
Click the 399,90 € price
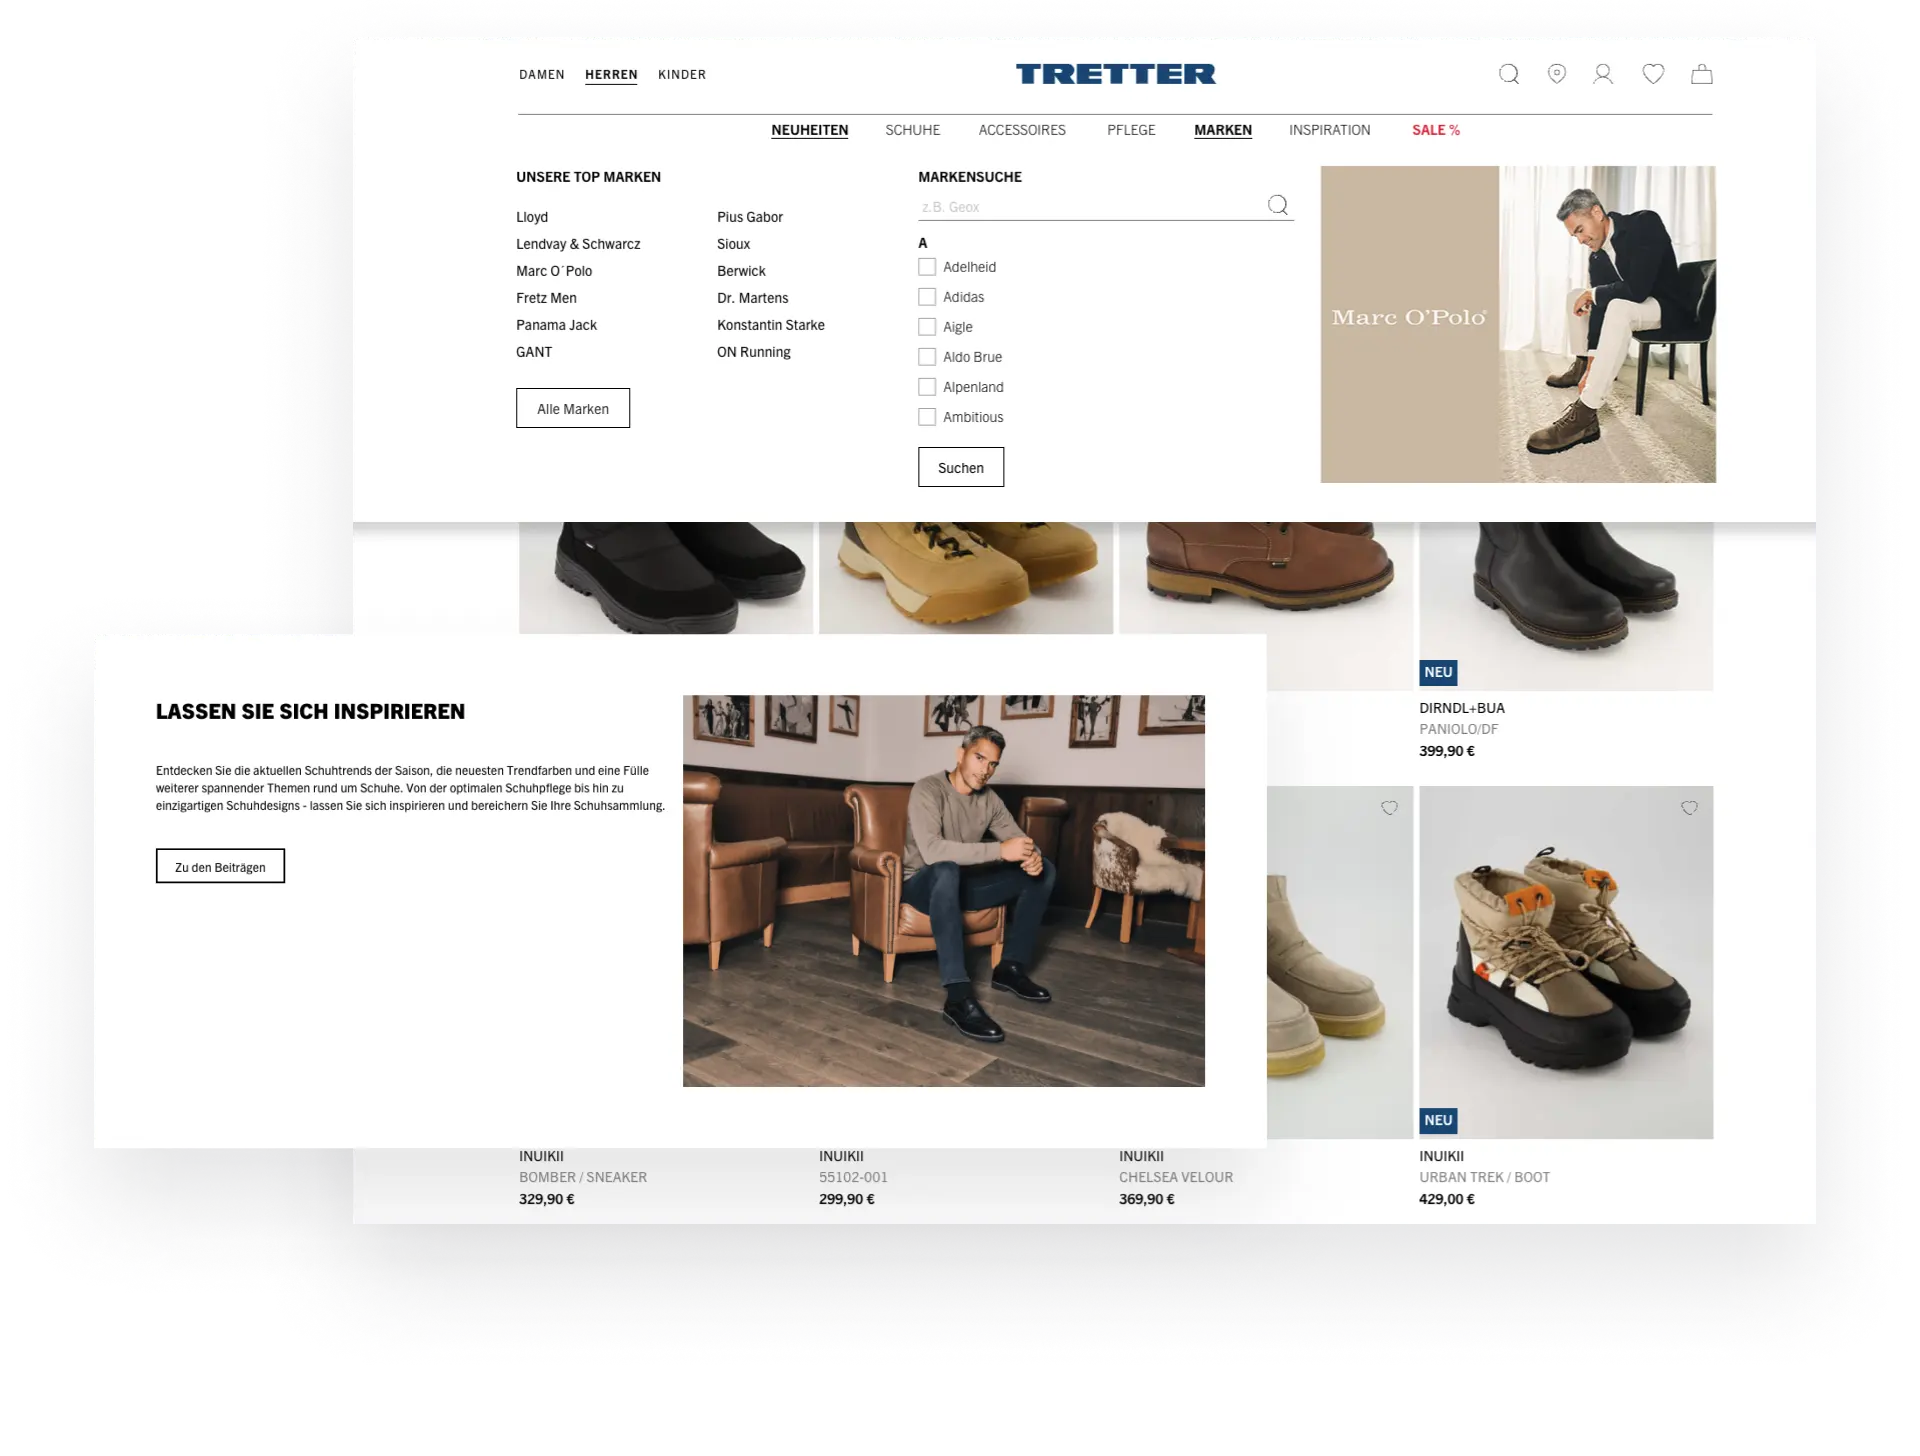point(1447,751)
